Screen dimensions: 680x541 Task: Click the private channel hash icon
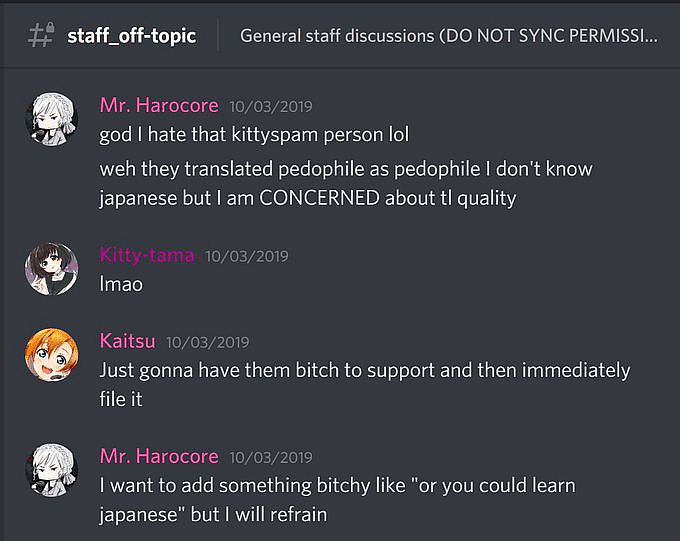click(40, 36)
